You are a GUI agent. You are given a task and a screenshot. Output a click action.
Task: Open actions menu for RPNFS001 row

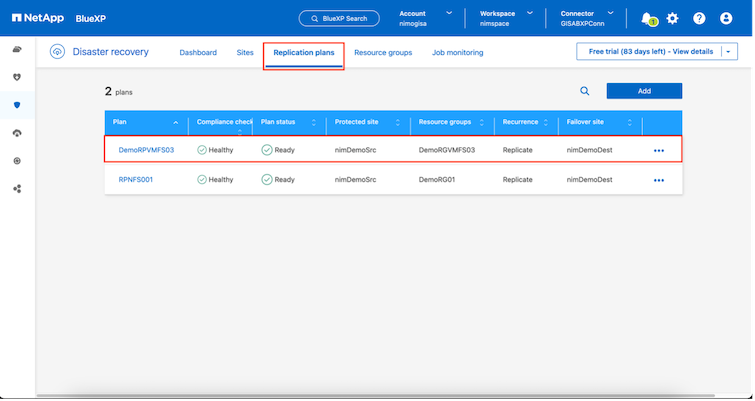[x=658, y=180]
